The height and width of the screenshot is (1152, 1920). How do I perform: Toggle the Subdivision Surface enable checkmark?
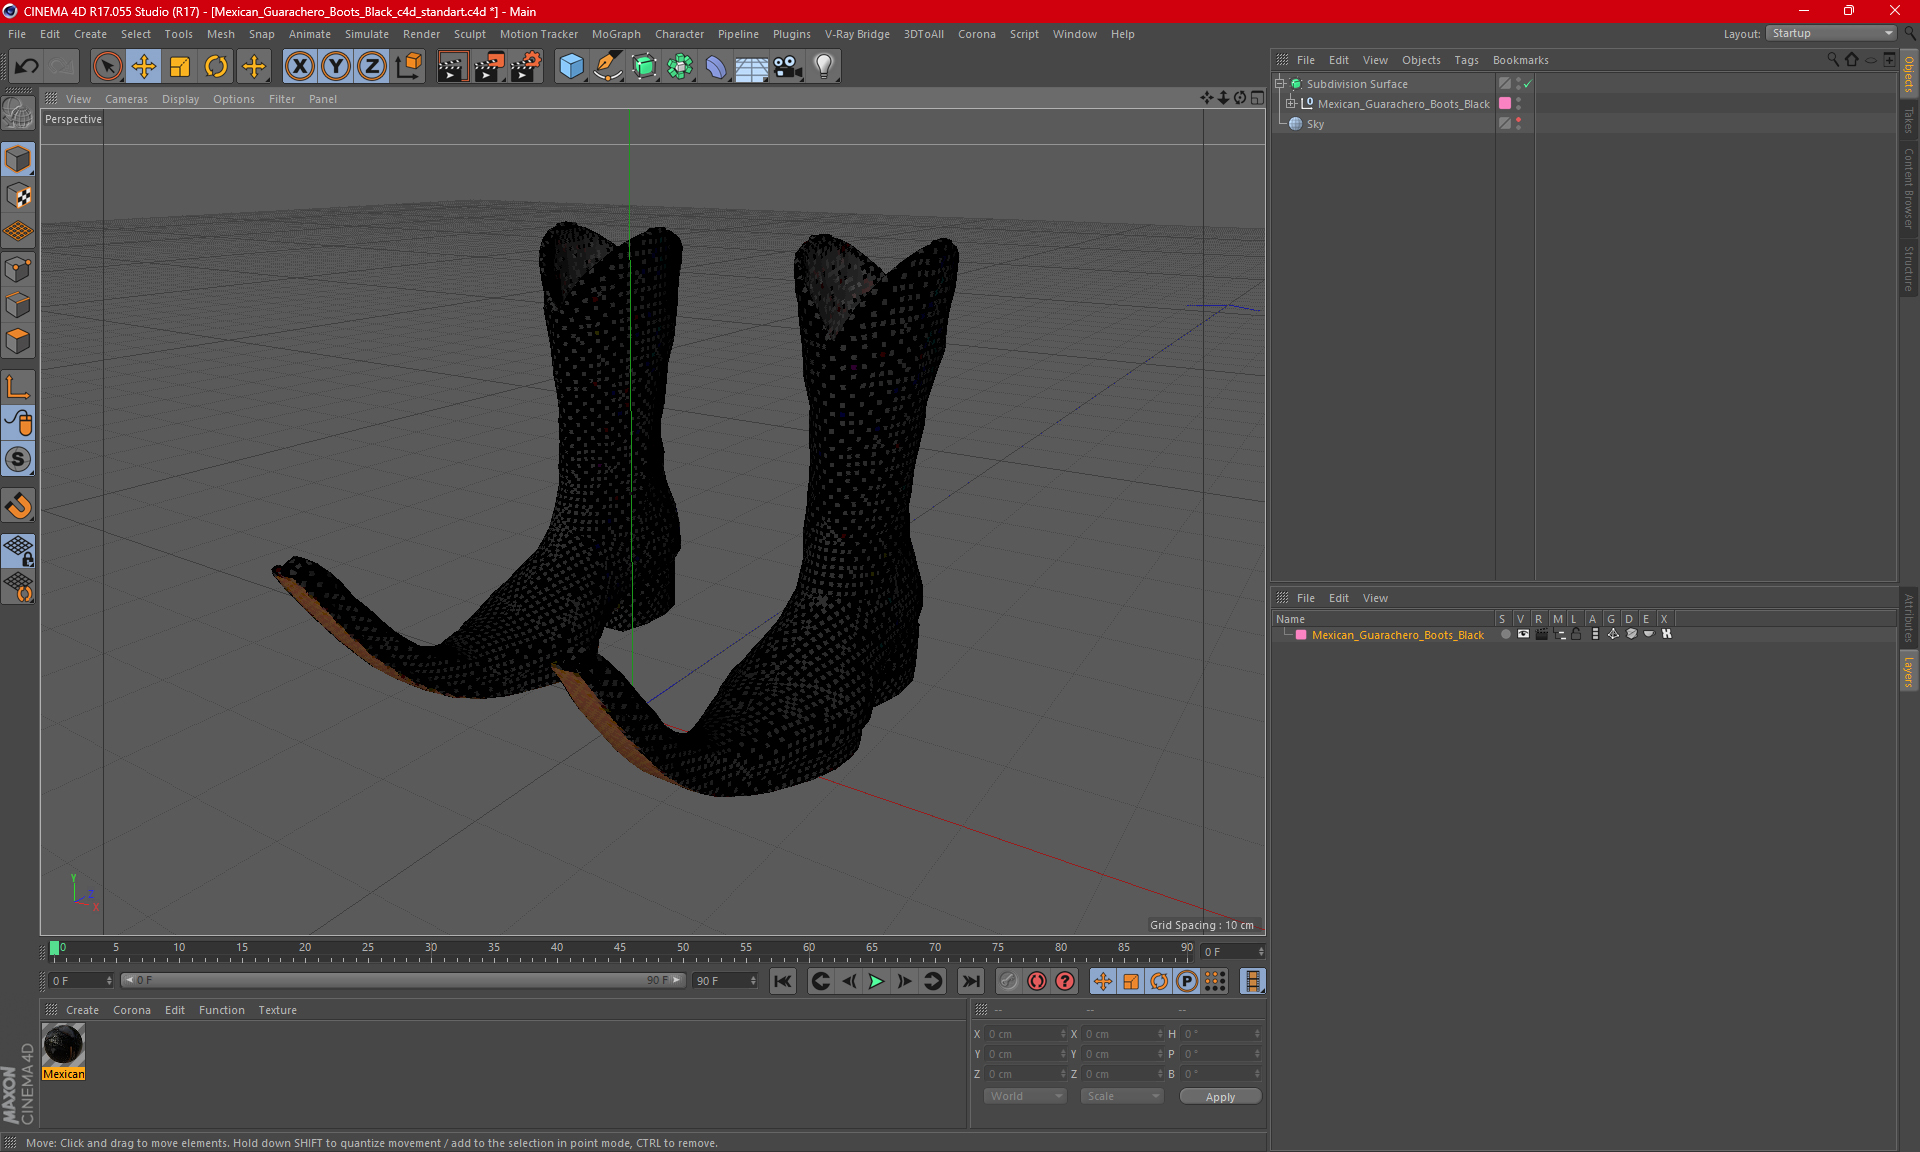pos(1527,84)
